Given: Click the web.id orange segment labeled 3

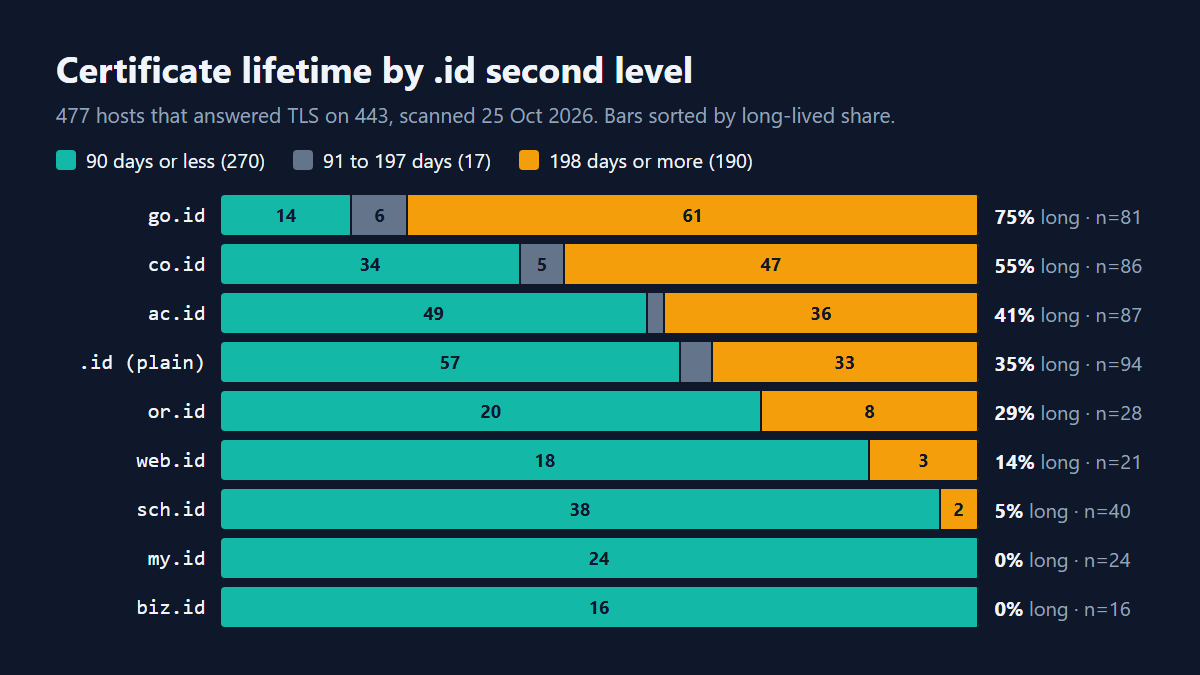Looking at the screenshot, I should click(923, 460).
